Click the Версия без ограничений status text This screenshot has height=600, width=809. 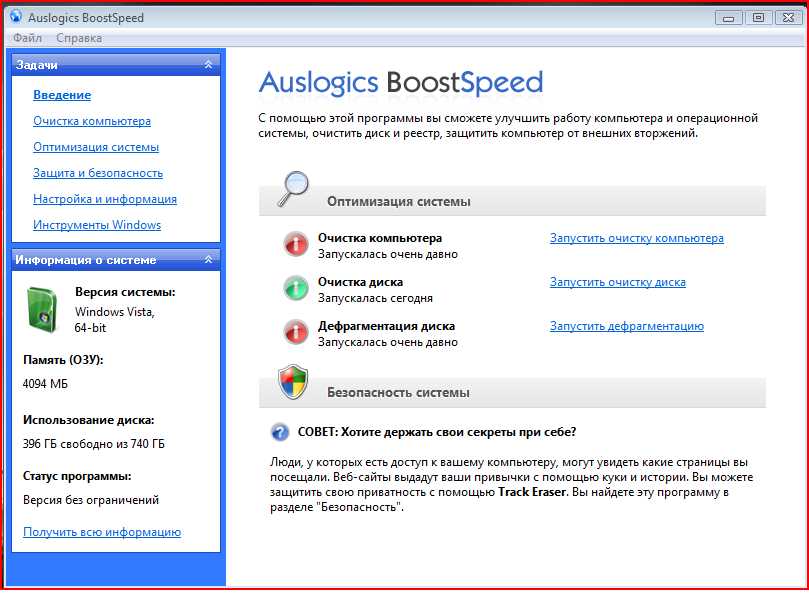point(91,500)
